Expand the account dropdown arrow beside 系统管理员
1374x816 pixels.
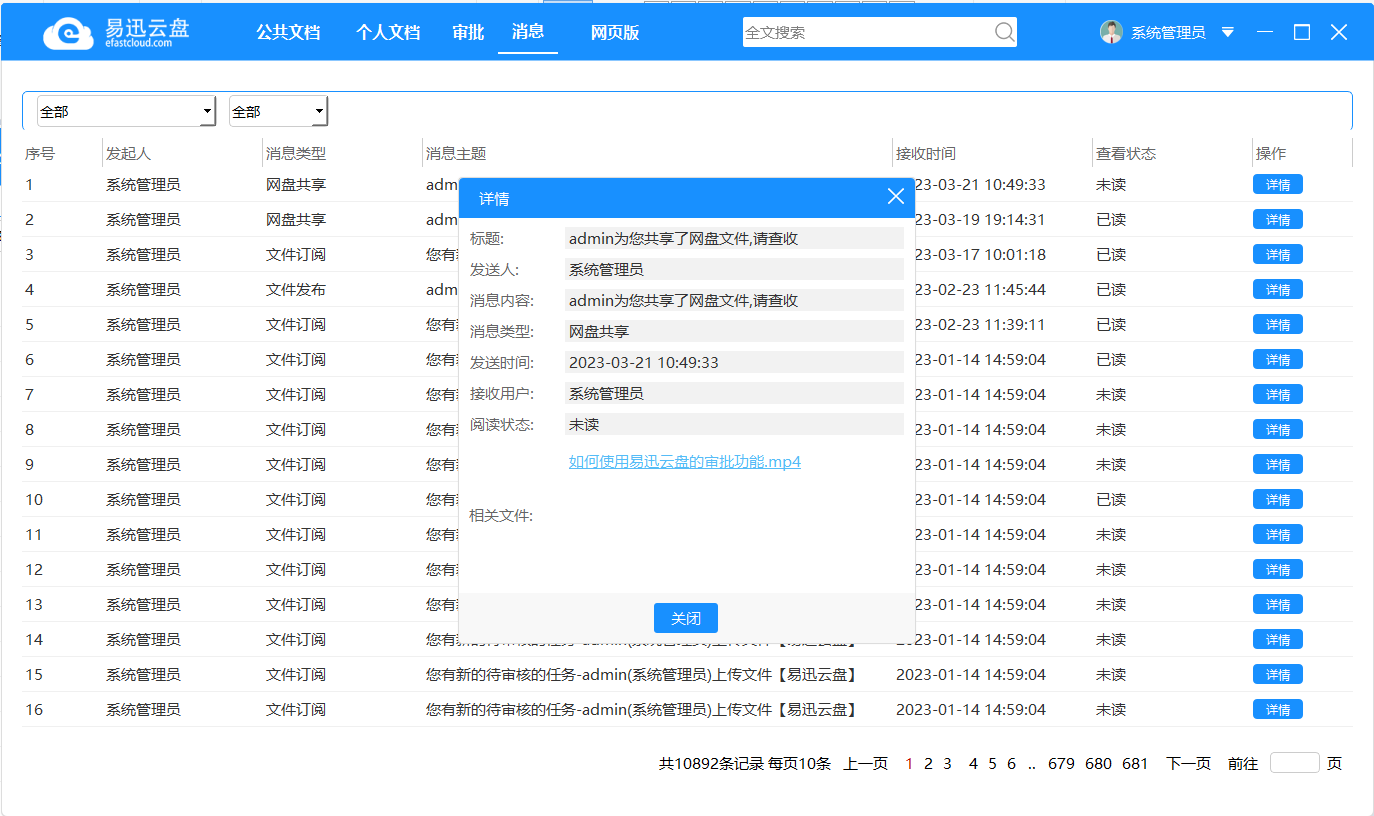[x=1227, y=31]
